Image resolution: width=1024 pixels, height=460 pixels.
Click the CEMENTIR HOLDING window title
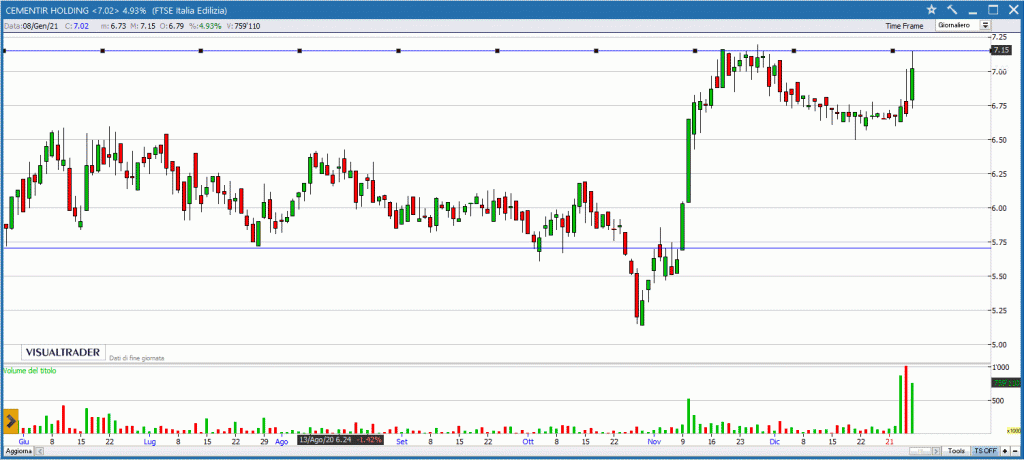[116, 10]
